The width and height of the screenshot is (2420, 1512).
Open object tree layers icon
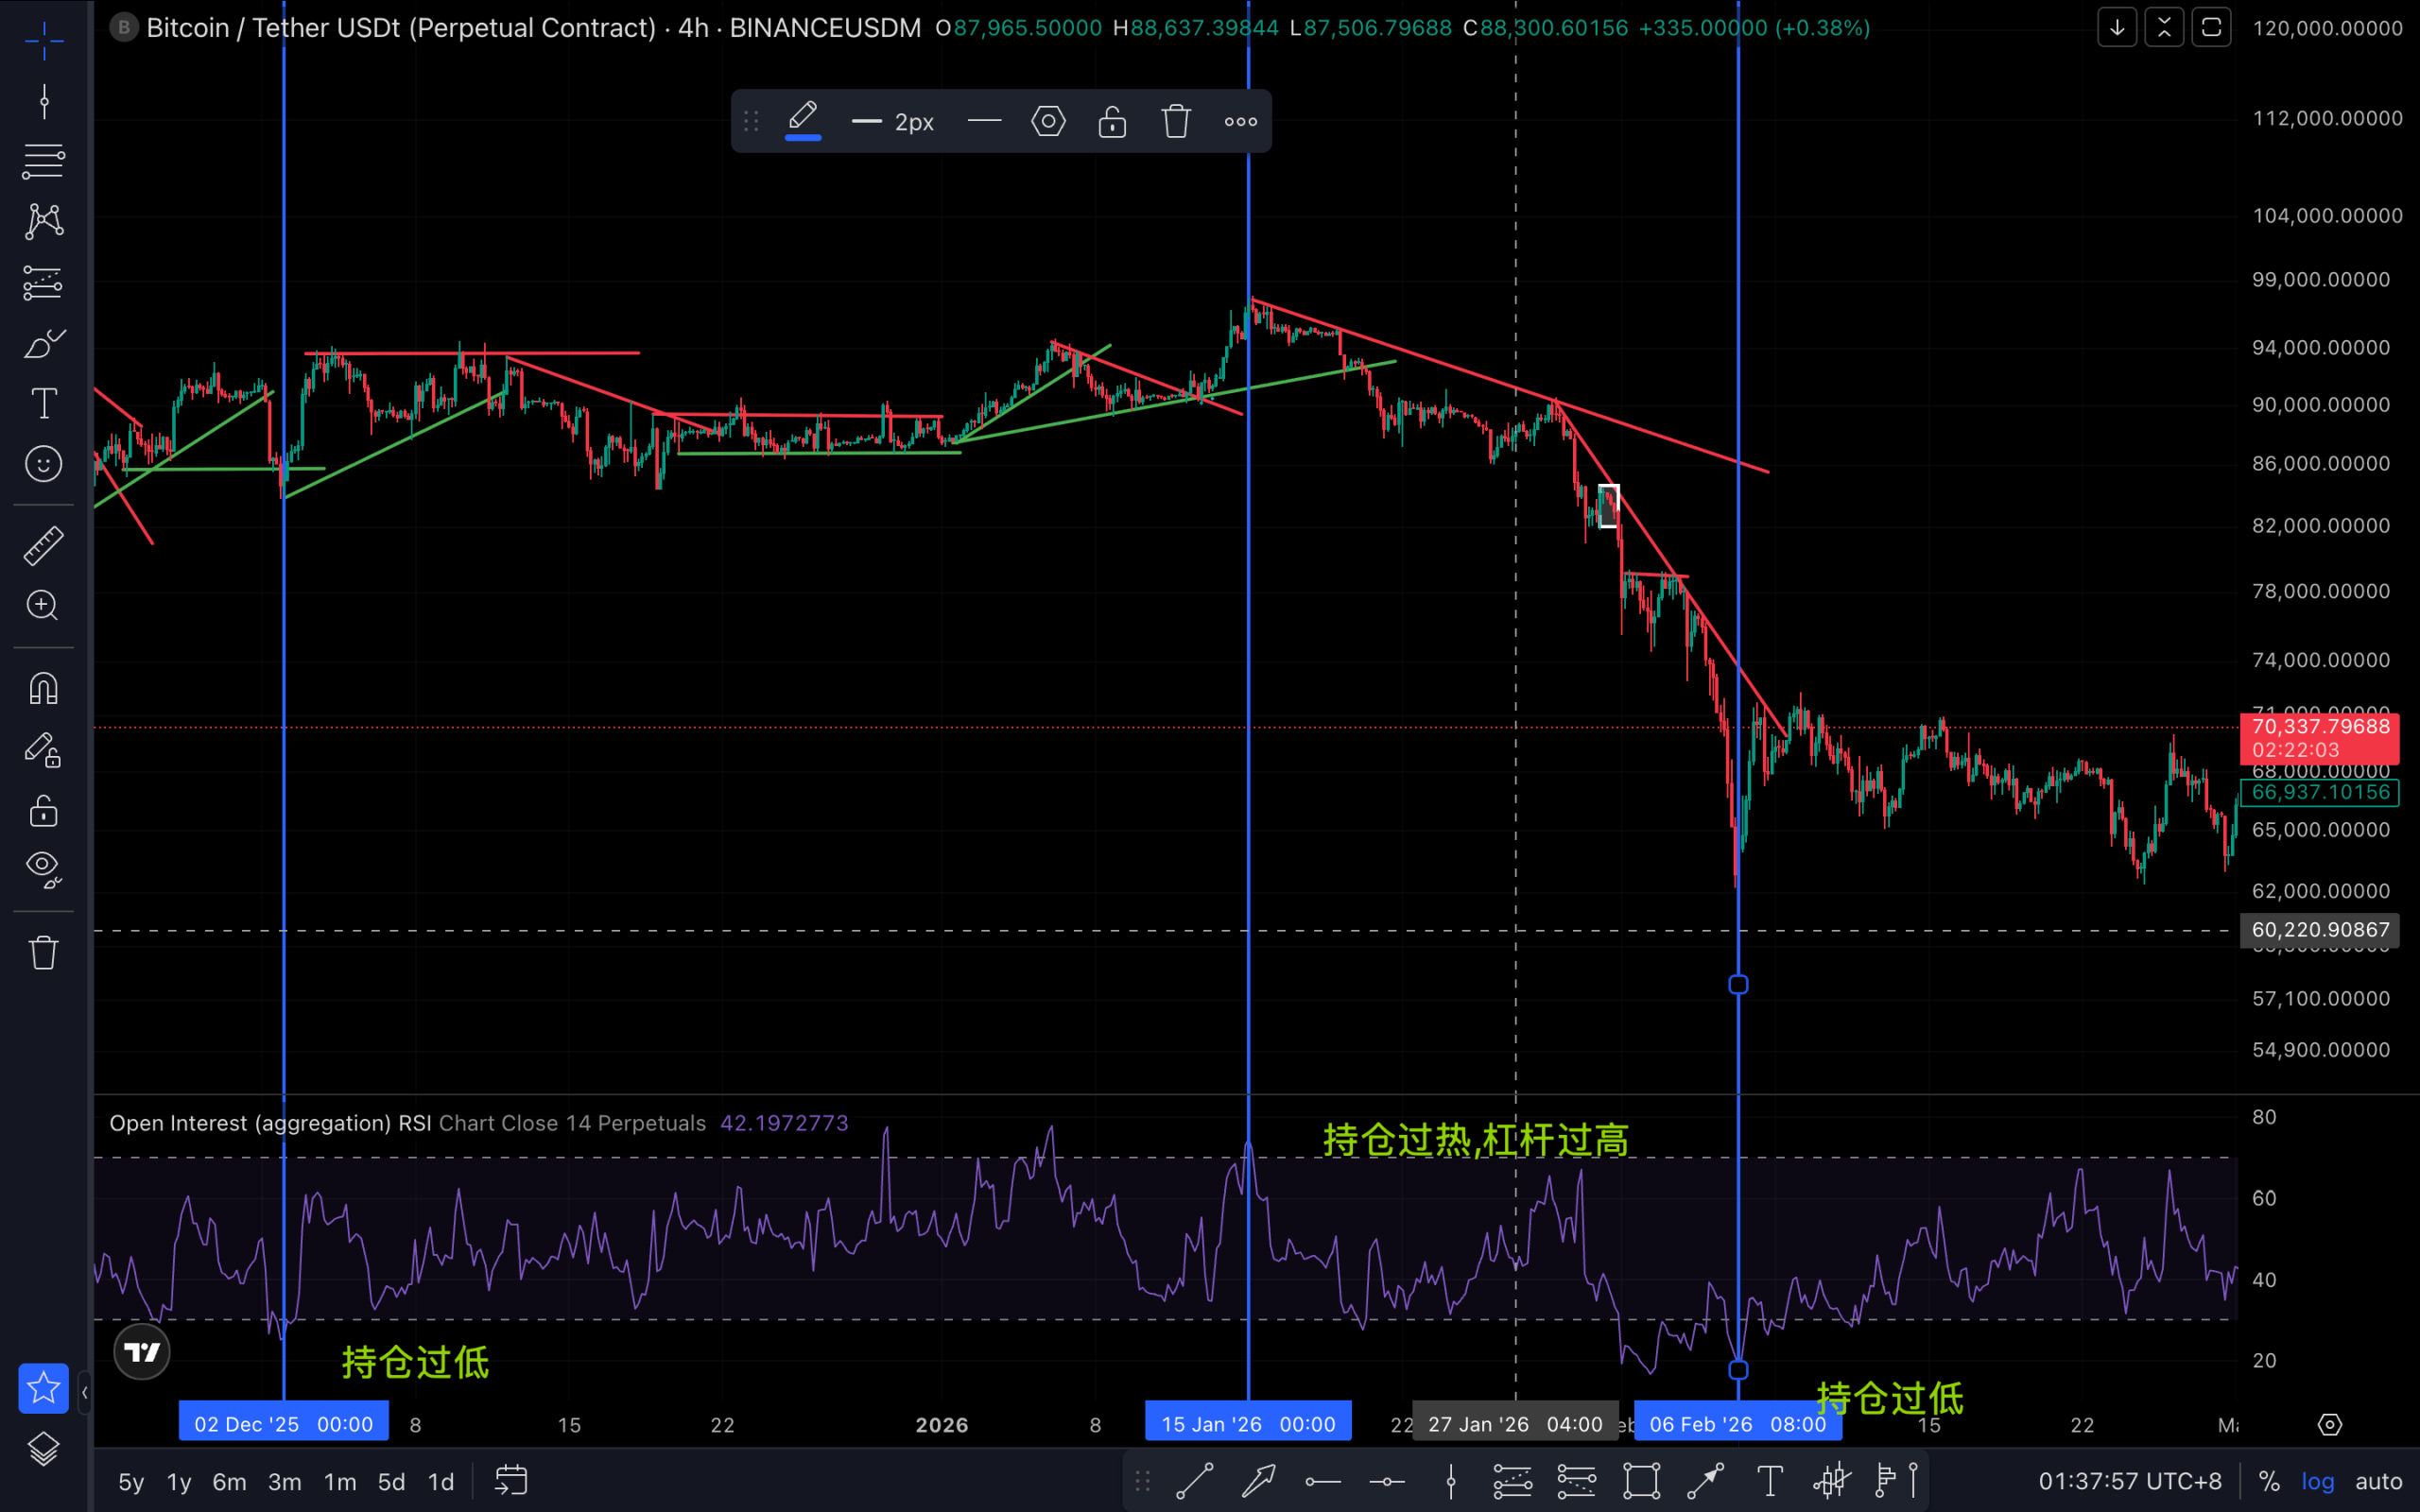(44, 1449)
